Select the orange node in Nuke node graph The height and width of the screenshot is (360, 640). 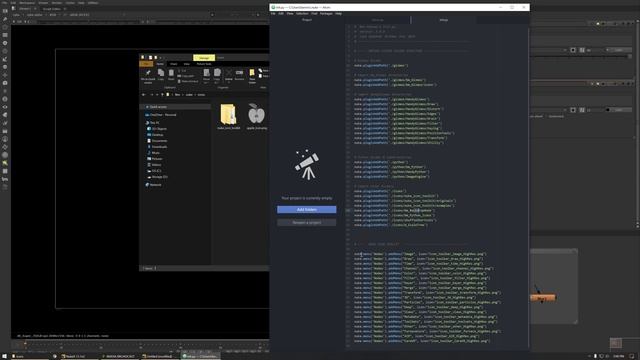pos(543,298)
